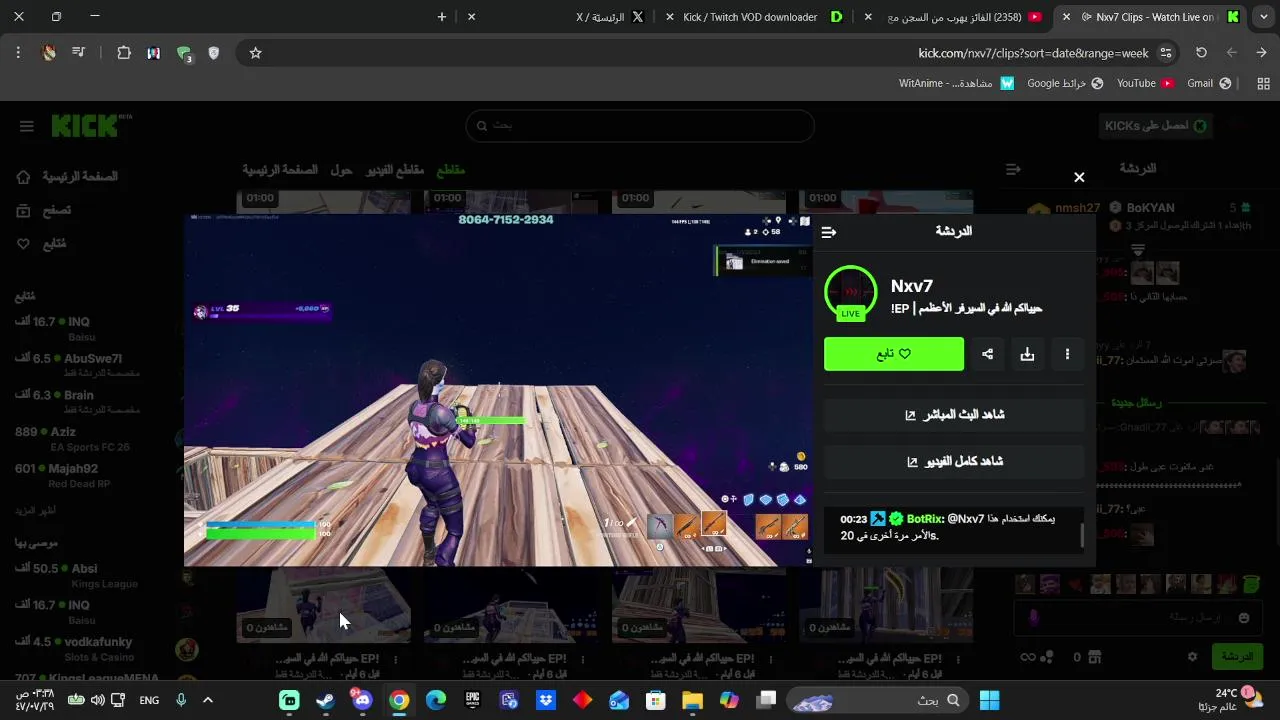Click the BotRix username in clip chat
1280x720 pixels.
(925, 518)
